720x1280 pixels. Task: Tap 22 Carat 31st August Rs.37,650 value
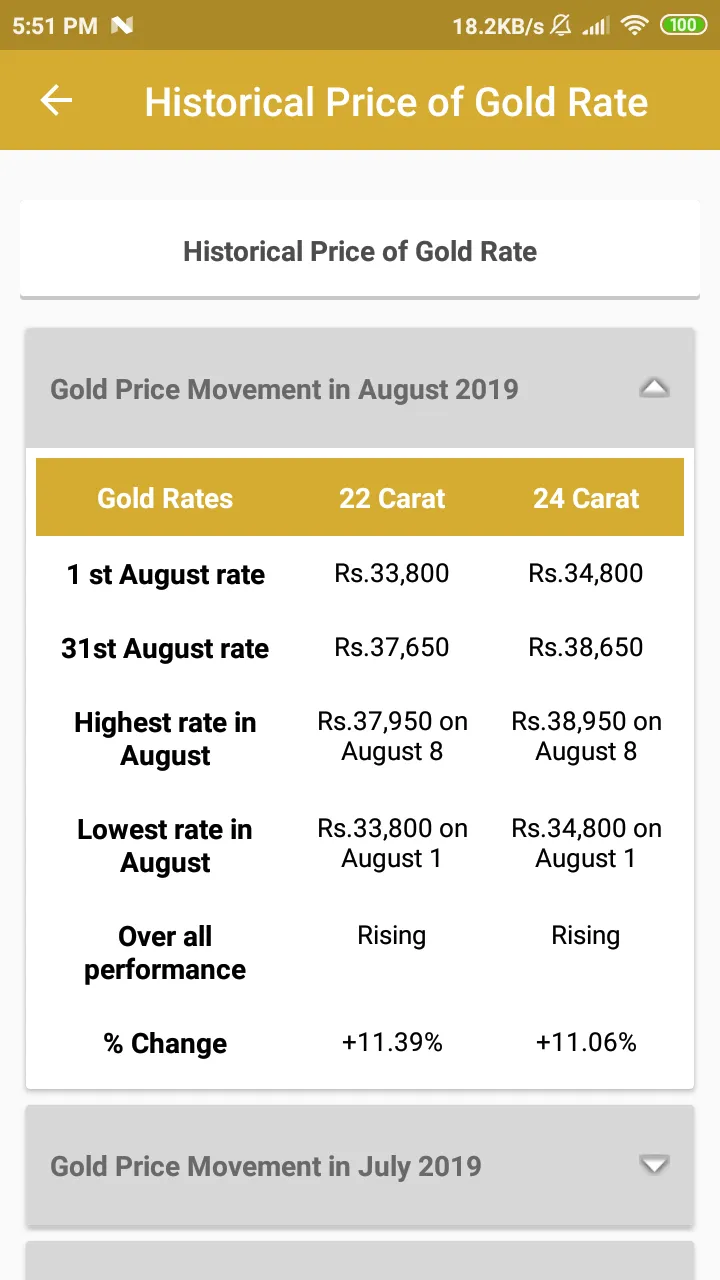tap(392, 647)
